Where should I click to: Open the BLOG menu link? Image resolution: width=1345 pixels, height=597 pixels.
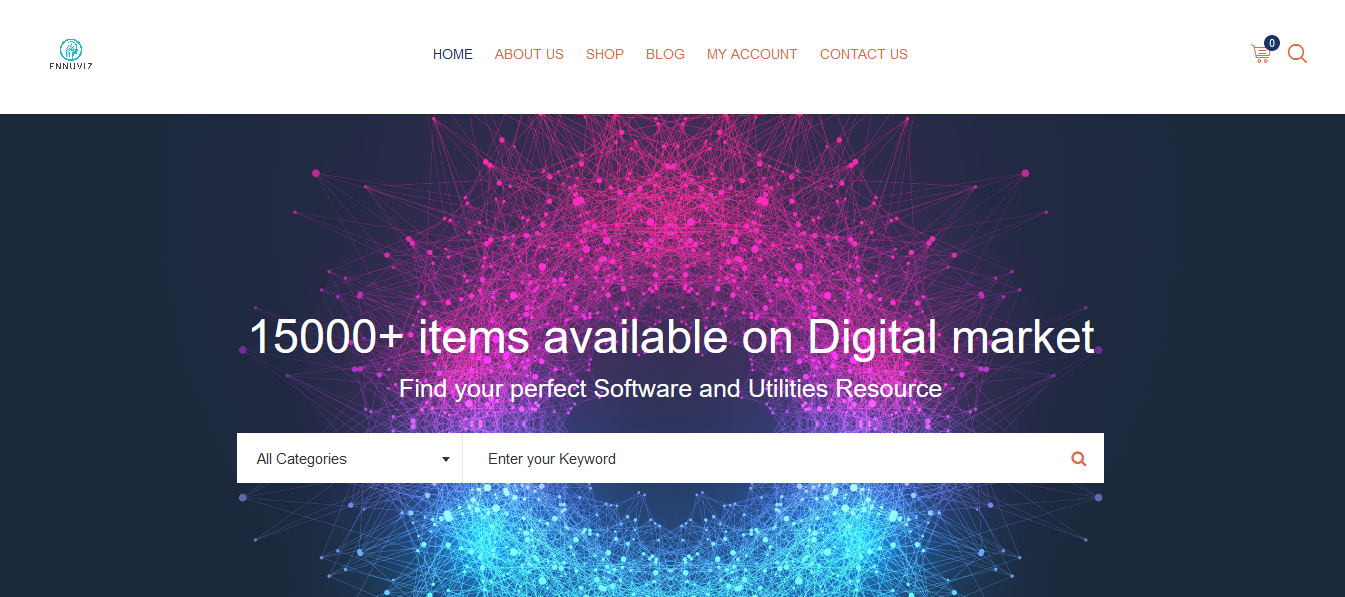coord(665,54)
